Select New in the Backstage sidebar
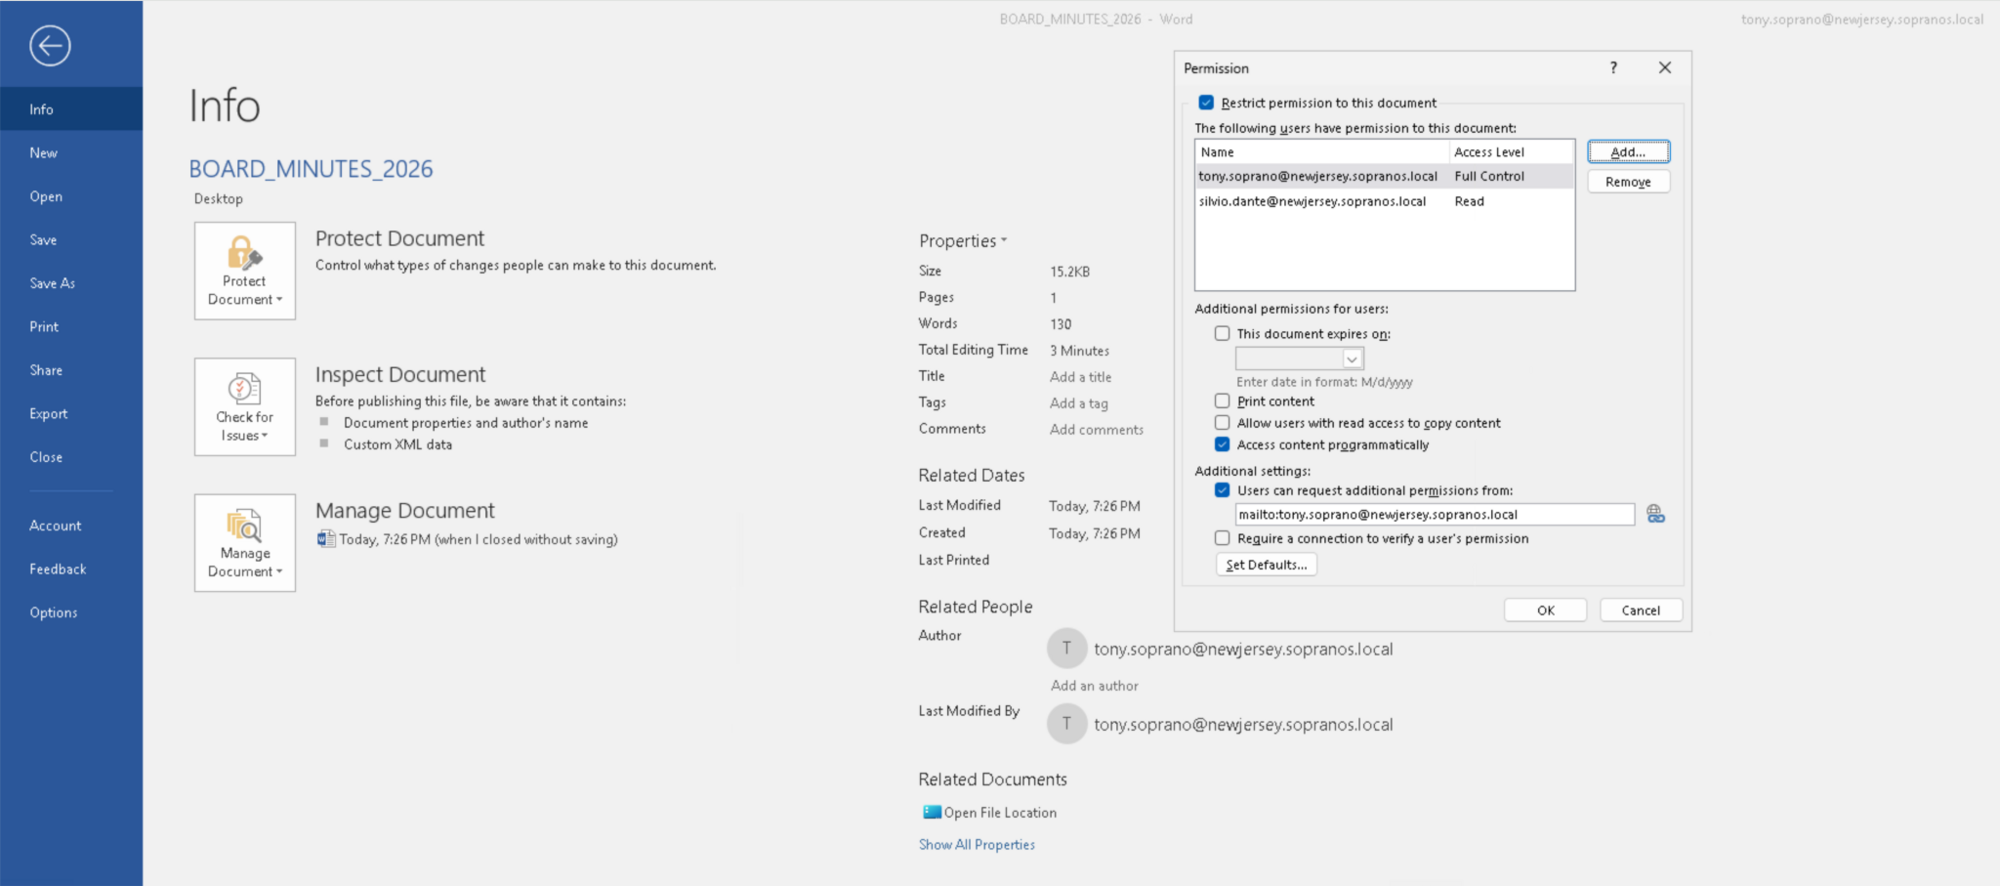The width and height of the screenshot is (2000, 886). point(71,153)
